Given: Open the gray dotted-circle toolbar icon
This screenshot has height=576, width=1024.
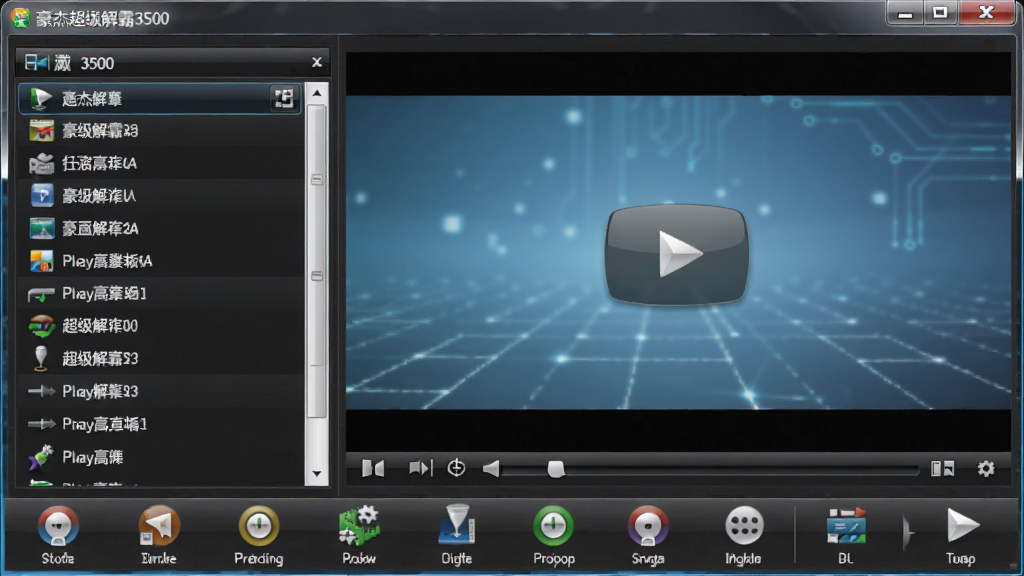Looking at the screenshot, I should 744,526.
